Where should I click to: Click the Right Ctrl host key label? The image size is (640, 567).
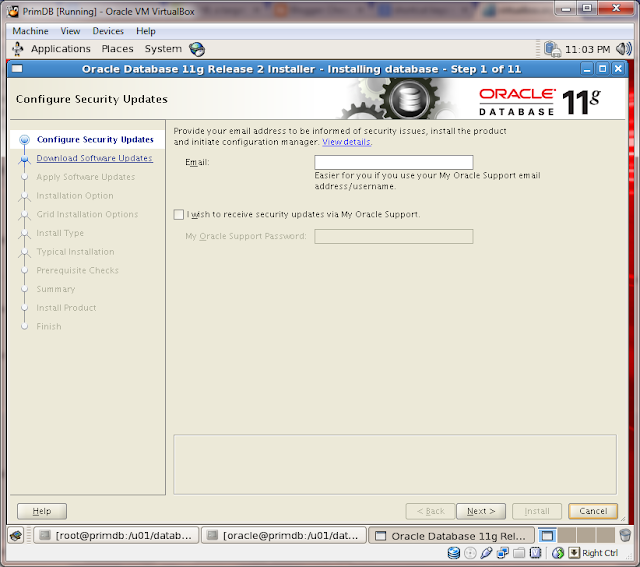[600, 553]
